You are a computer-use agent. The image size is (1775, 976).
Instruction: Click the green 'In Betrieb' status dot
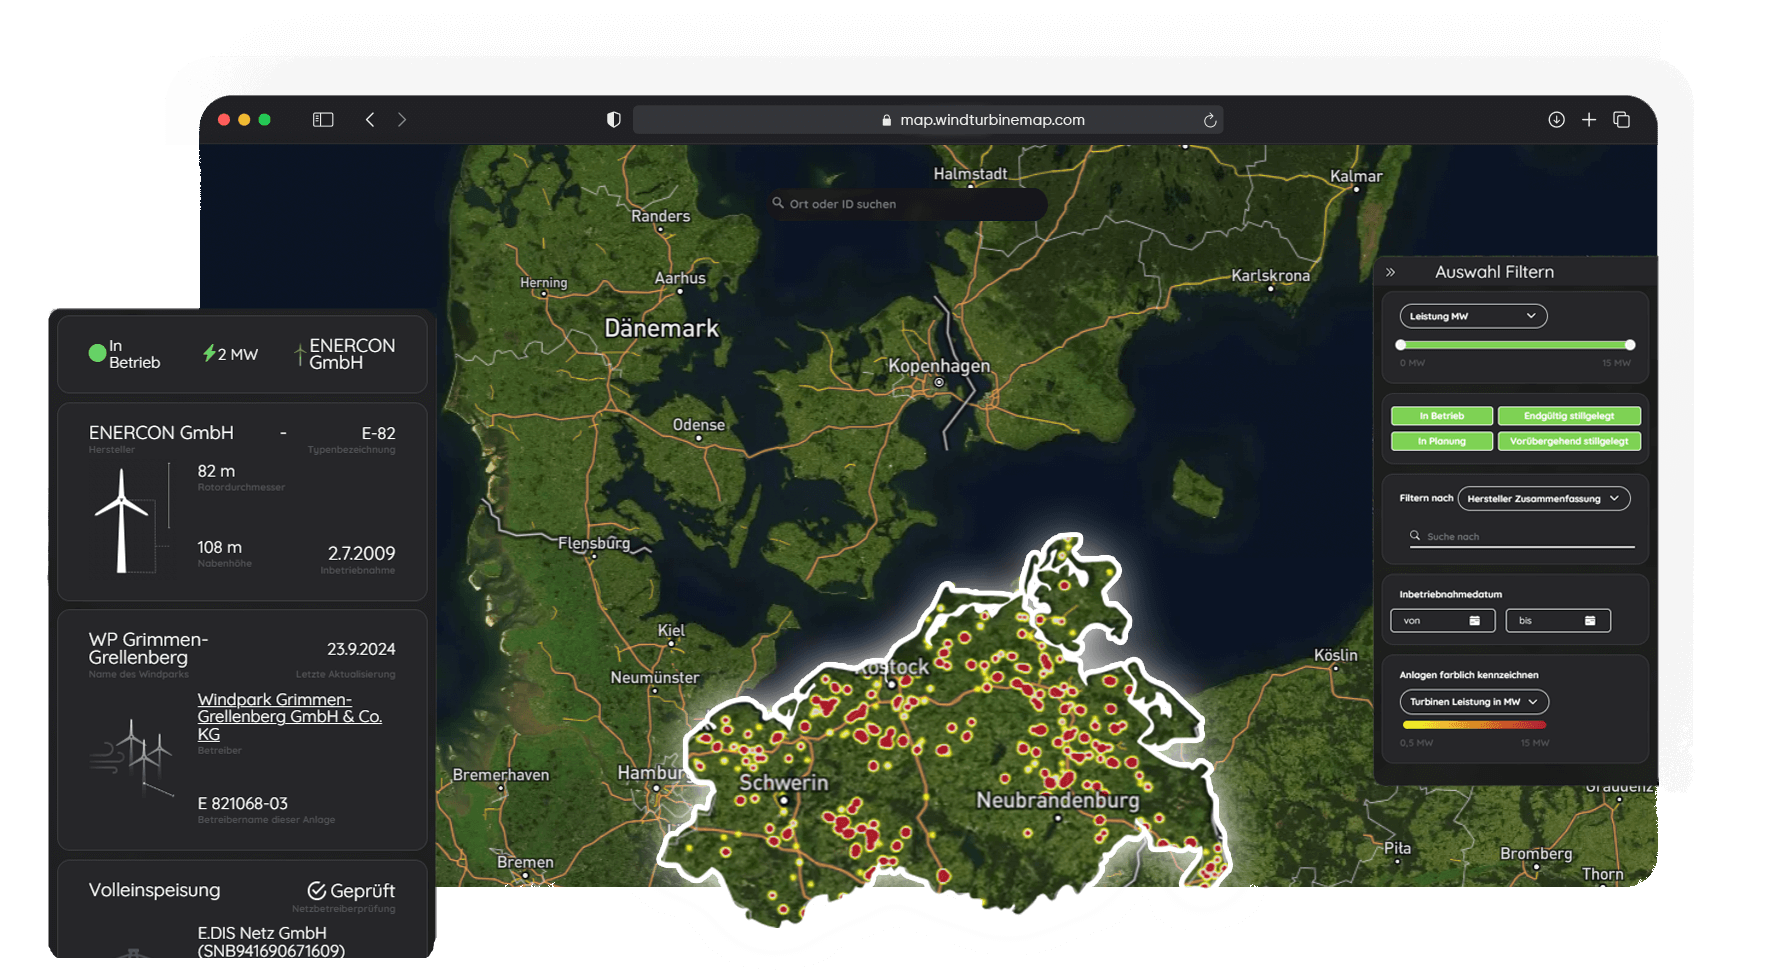coord(97,353)
